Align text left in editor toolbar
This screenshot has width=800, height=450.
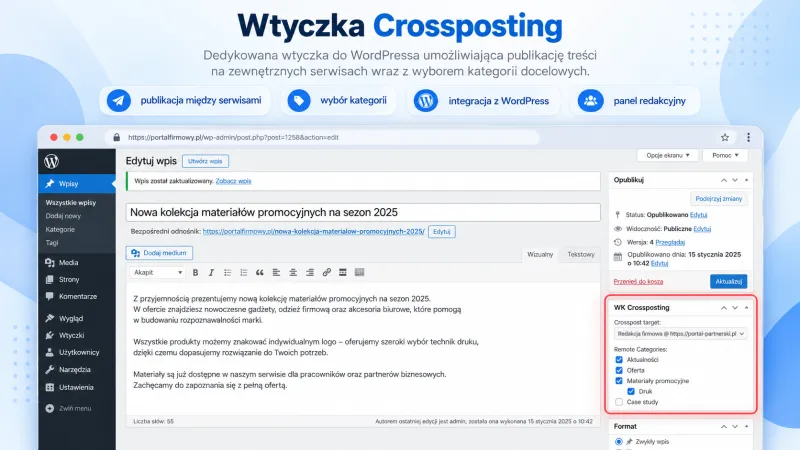[277, 272]
